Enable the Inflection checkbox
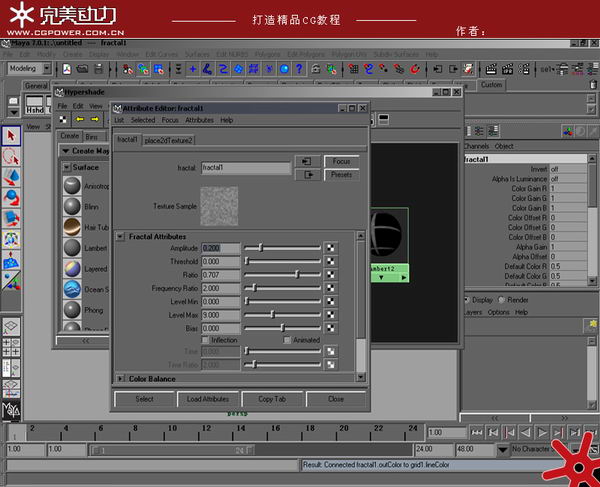The width and height of the screenshot is (600, 487). pyautogui.click(x=205, y=340)
